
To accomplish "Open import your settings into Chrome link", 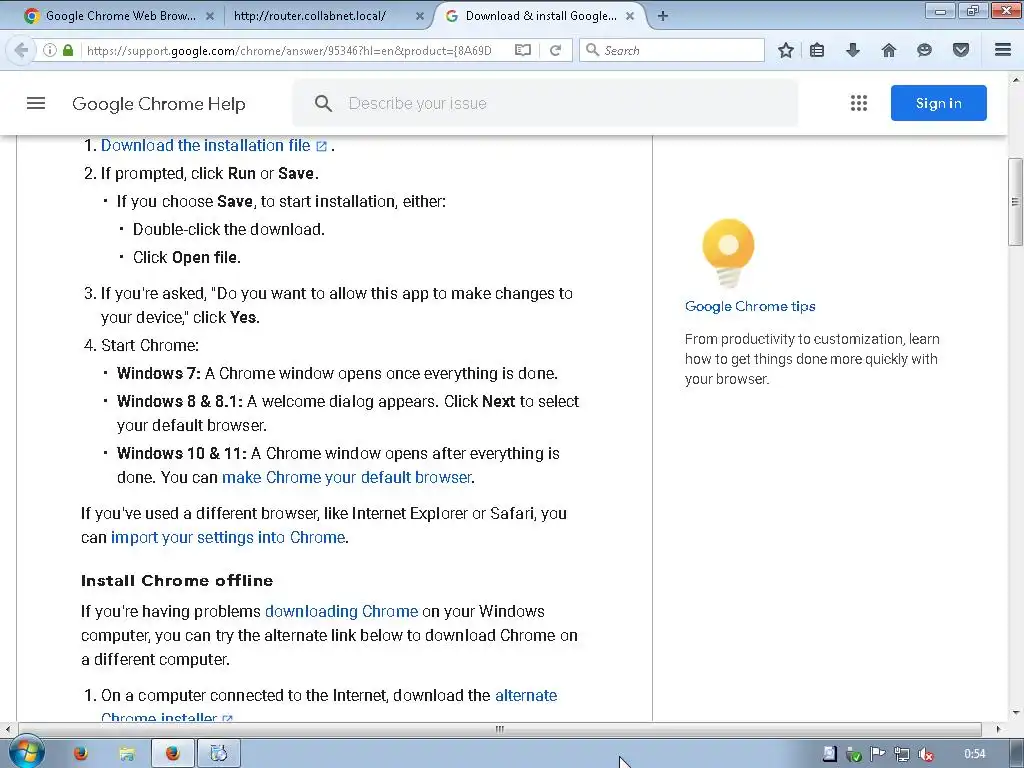I will [228, 537].
